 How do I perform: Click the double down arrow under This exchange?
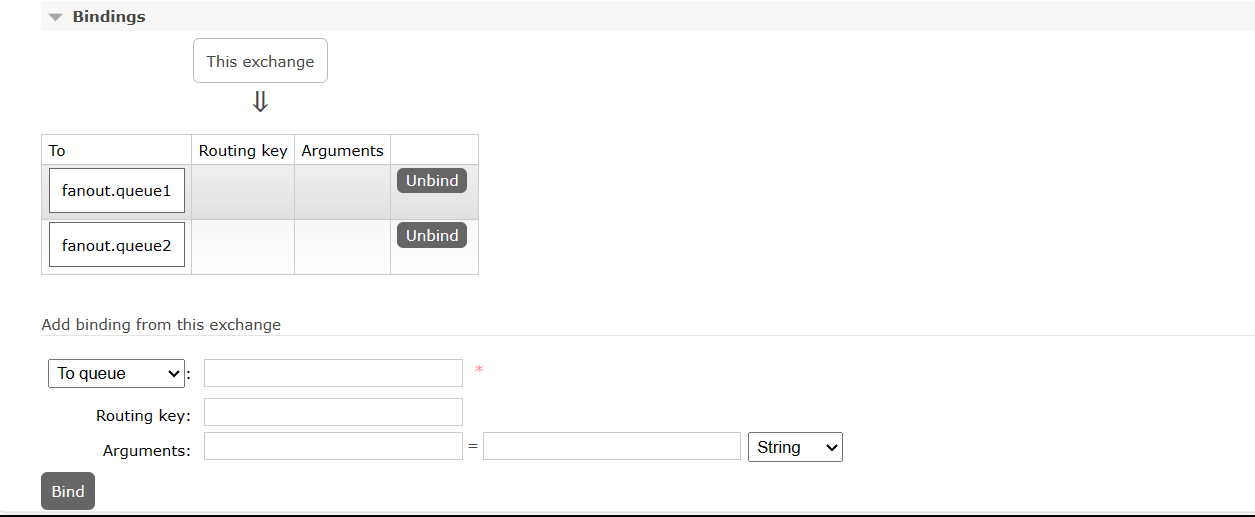(260, 102)
